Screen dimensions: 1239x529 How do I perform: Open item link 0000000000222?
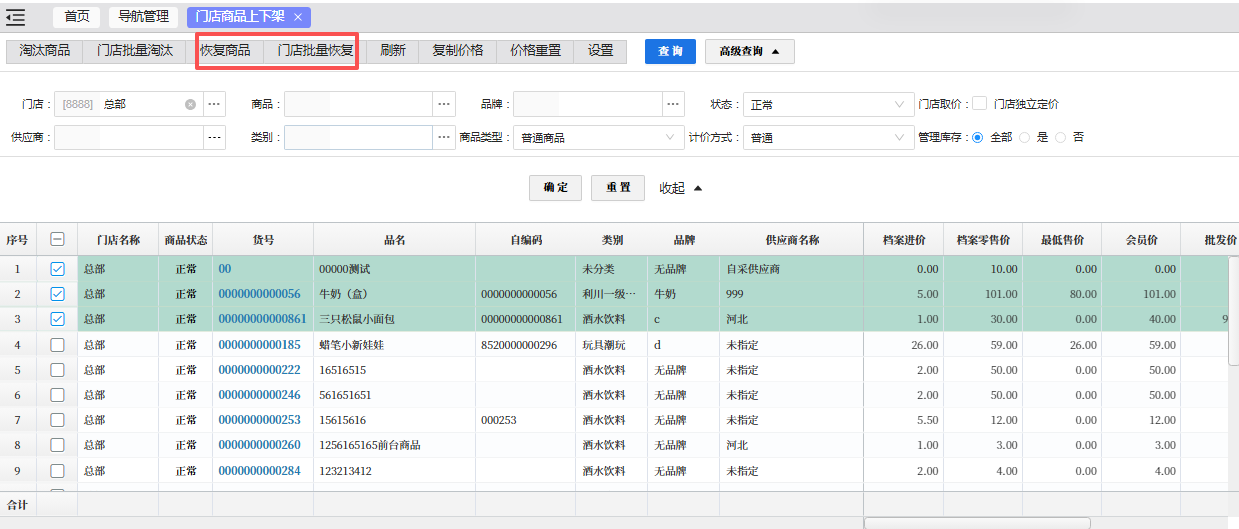click(259, 370)
